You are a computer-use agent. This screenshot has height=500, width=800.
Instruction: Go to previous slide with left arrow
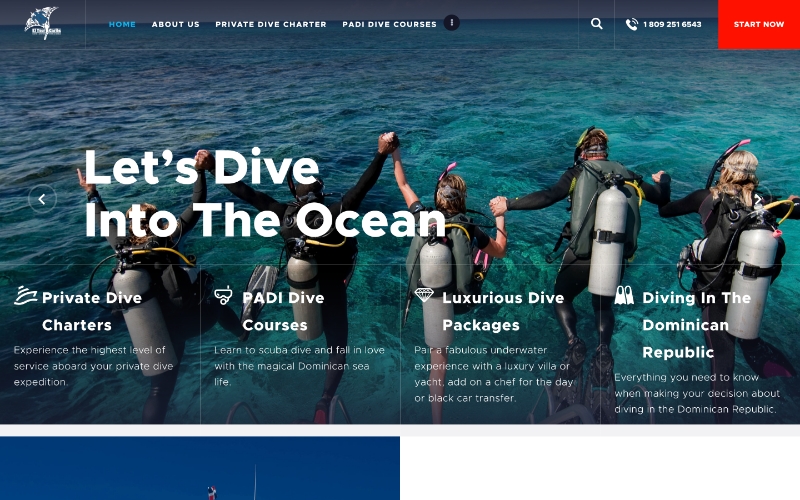point(42,199)
